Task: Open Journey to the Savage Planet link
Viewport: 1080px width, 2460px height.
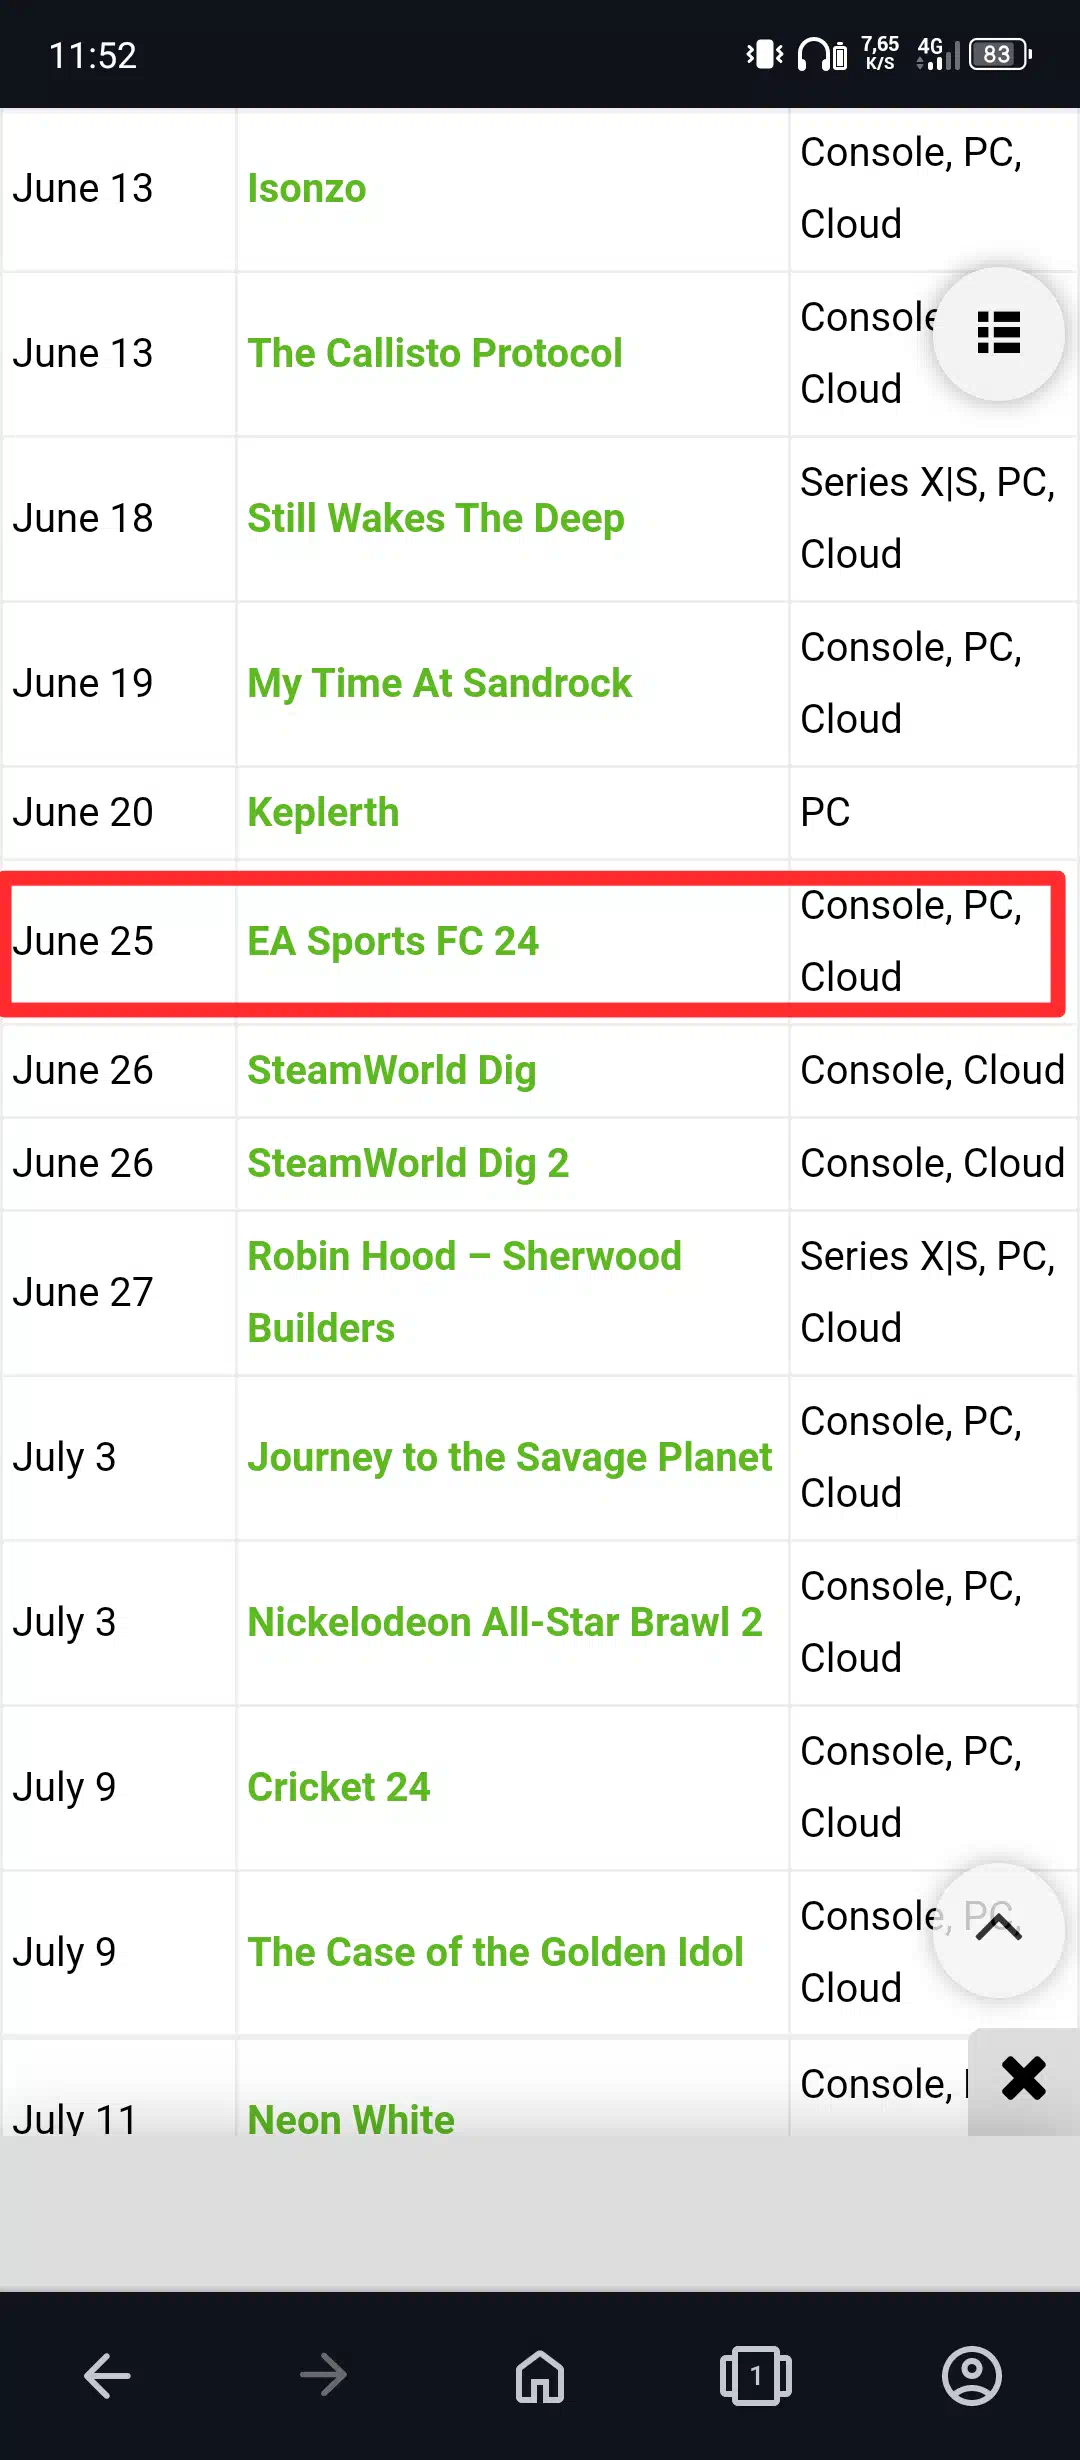Action: click(510, 1458)
